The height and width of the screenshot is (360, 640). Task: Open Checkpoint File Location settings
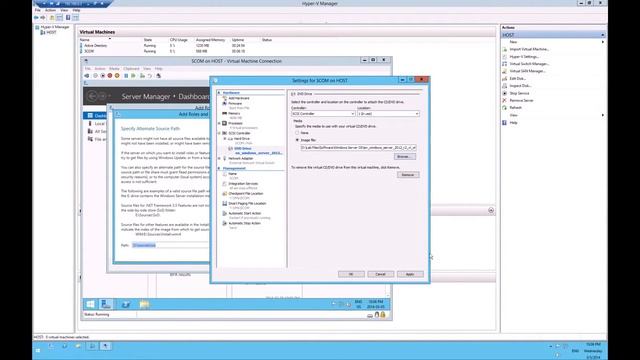click(x=245, y=193)
